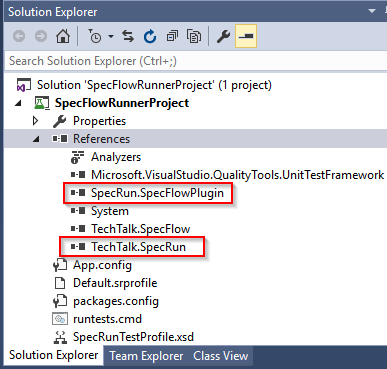The height and width of the screenshot is (369, 387).
Task: Click the Search Solution Explorer field
Action: tap(195, 61)
